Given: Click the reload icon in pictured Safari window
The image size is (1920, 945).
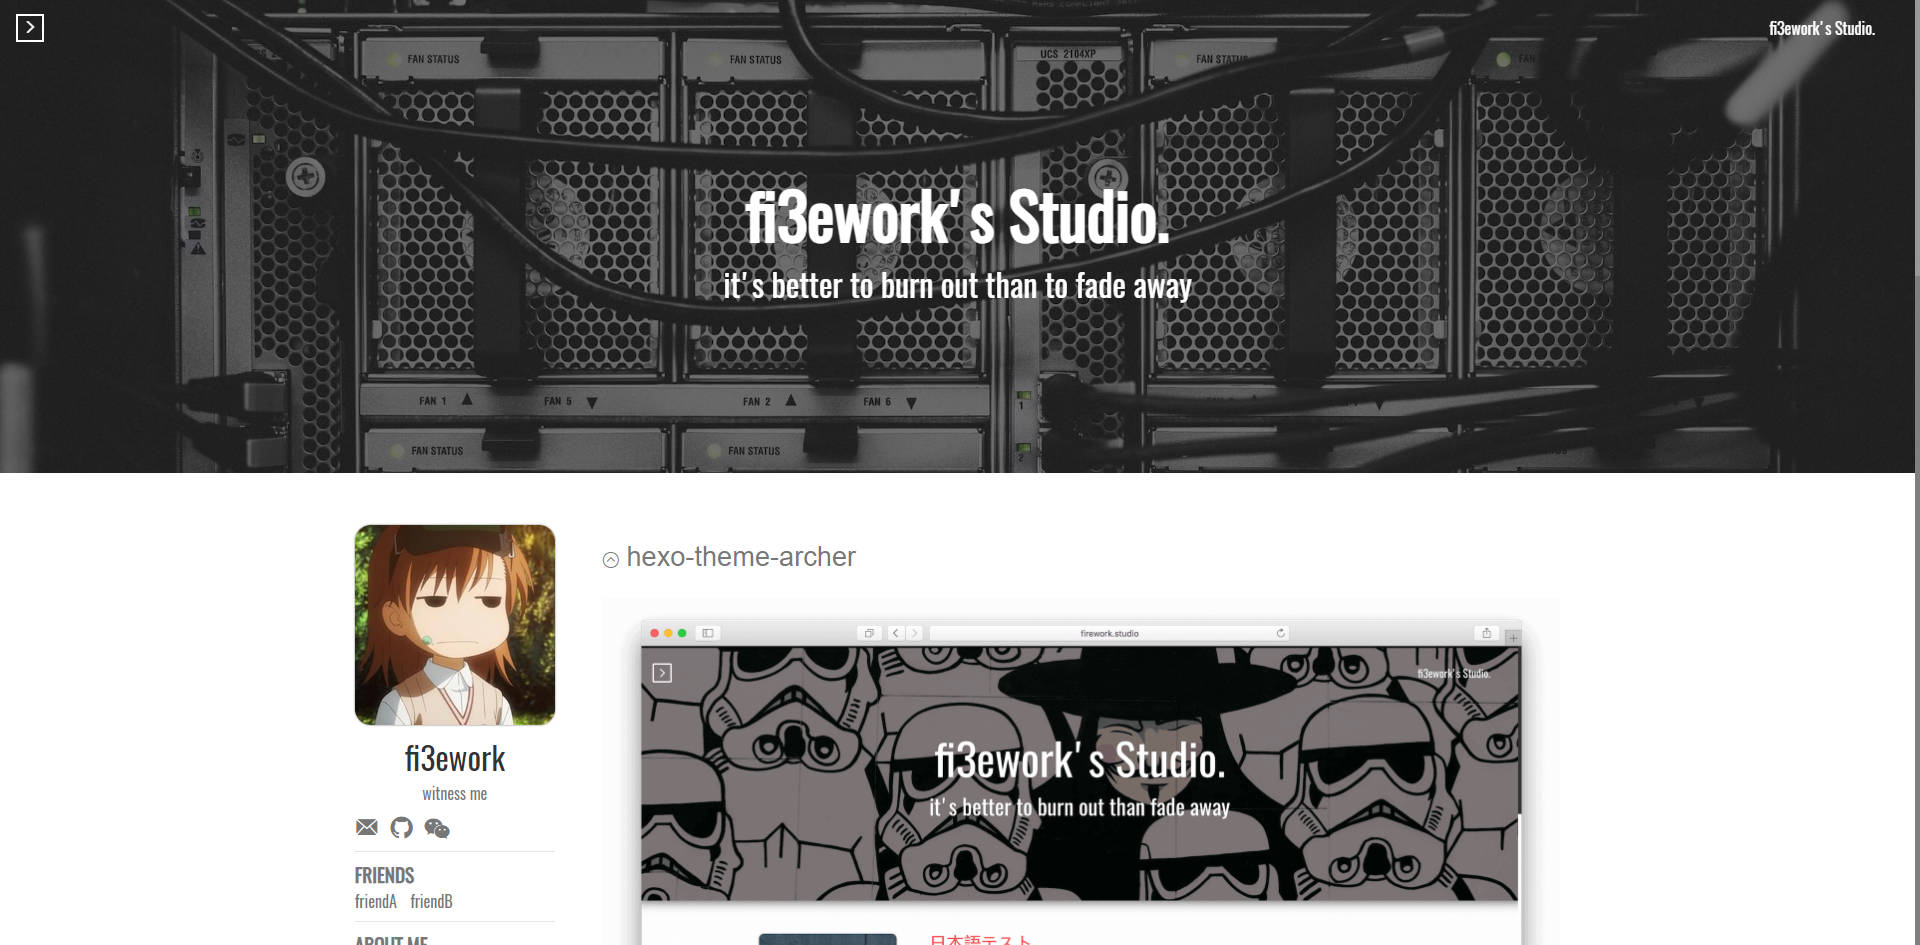Looking at the screenshot, I should point(1280,633).
